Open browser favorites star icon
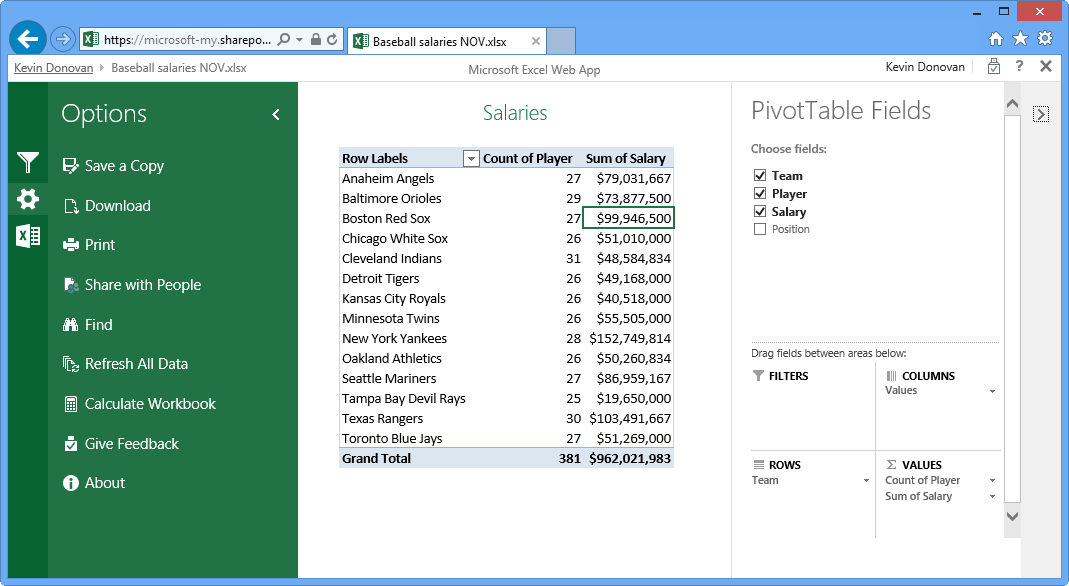 tap(1020, 39)
